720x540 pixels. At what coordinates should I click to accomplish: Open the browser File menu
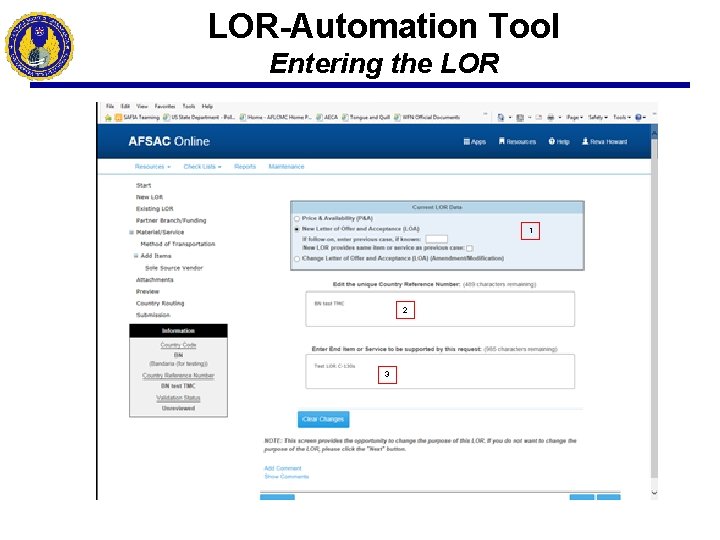point(110,106)
